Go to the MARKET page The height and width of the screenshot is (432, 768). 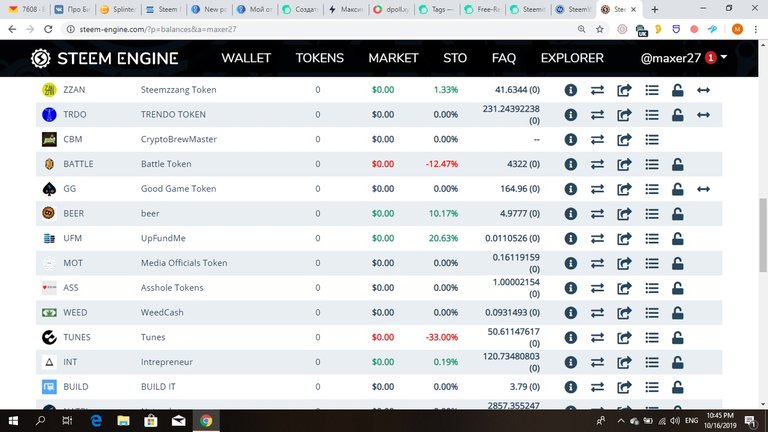[393, 58]
